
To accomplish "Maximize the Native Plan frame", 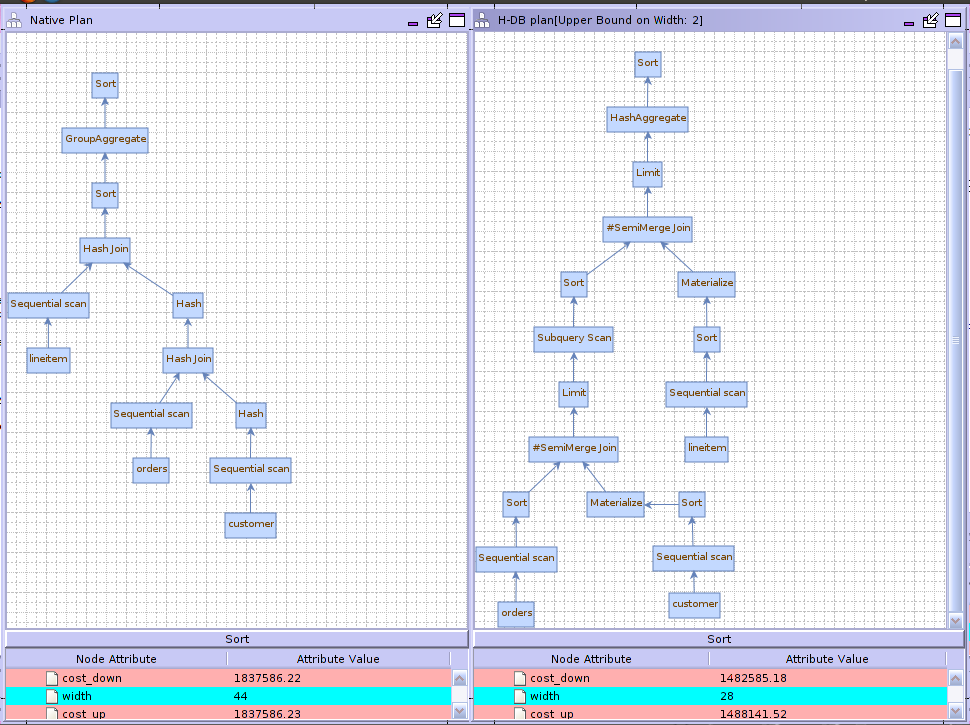I will click(x=457, y=20).
